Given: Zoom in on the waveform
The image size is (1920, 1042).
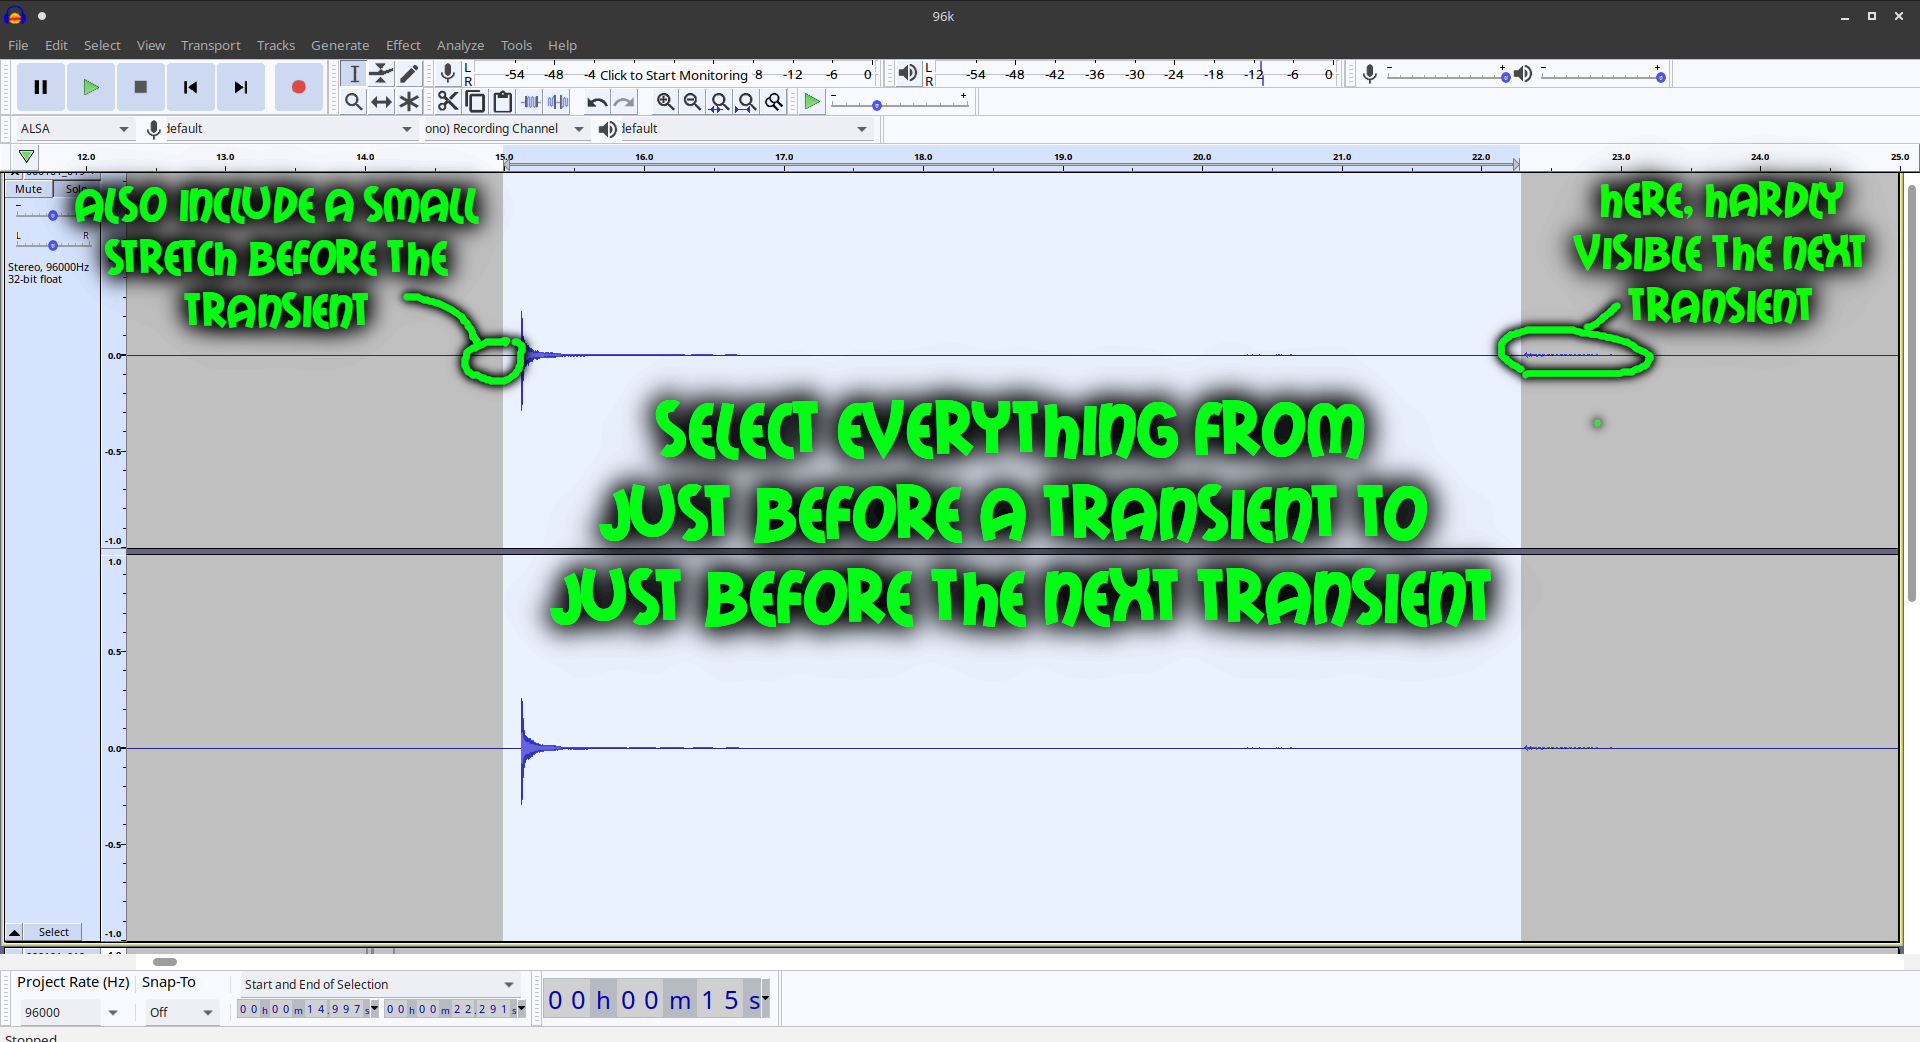Looking at the screenshot, I should pos(665,101).
